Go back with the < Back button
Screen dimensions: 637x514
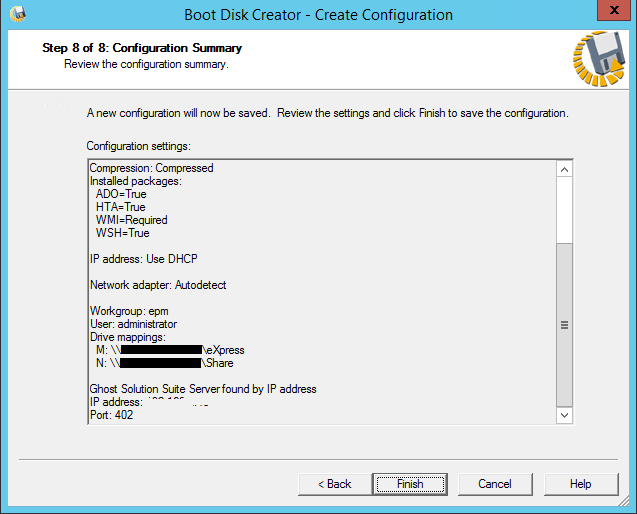335,484
